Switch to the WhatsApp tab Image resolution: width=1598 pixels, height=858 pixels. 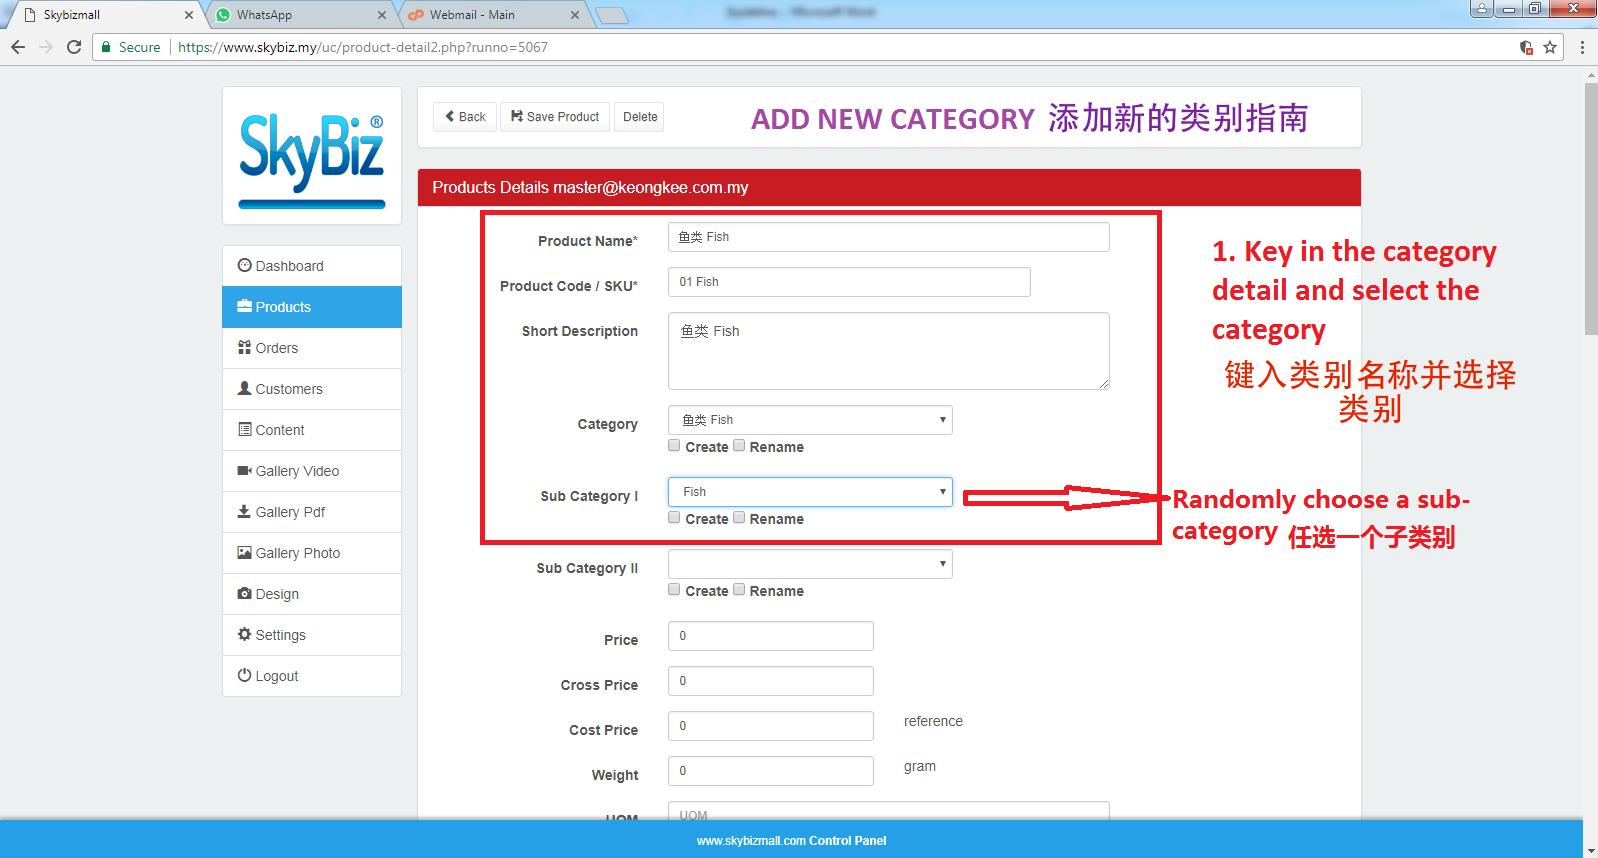[300, 15]
